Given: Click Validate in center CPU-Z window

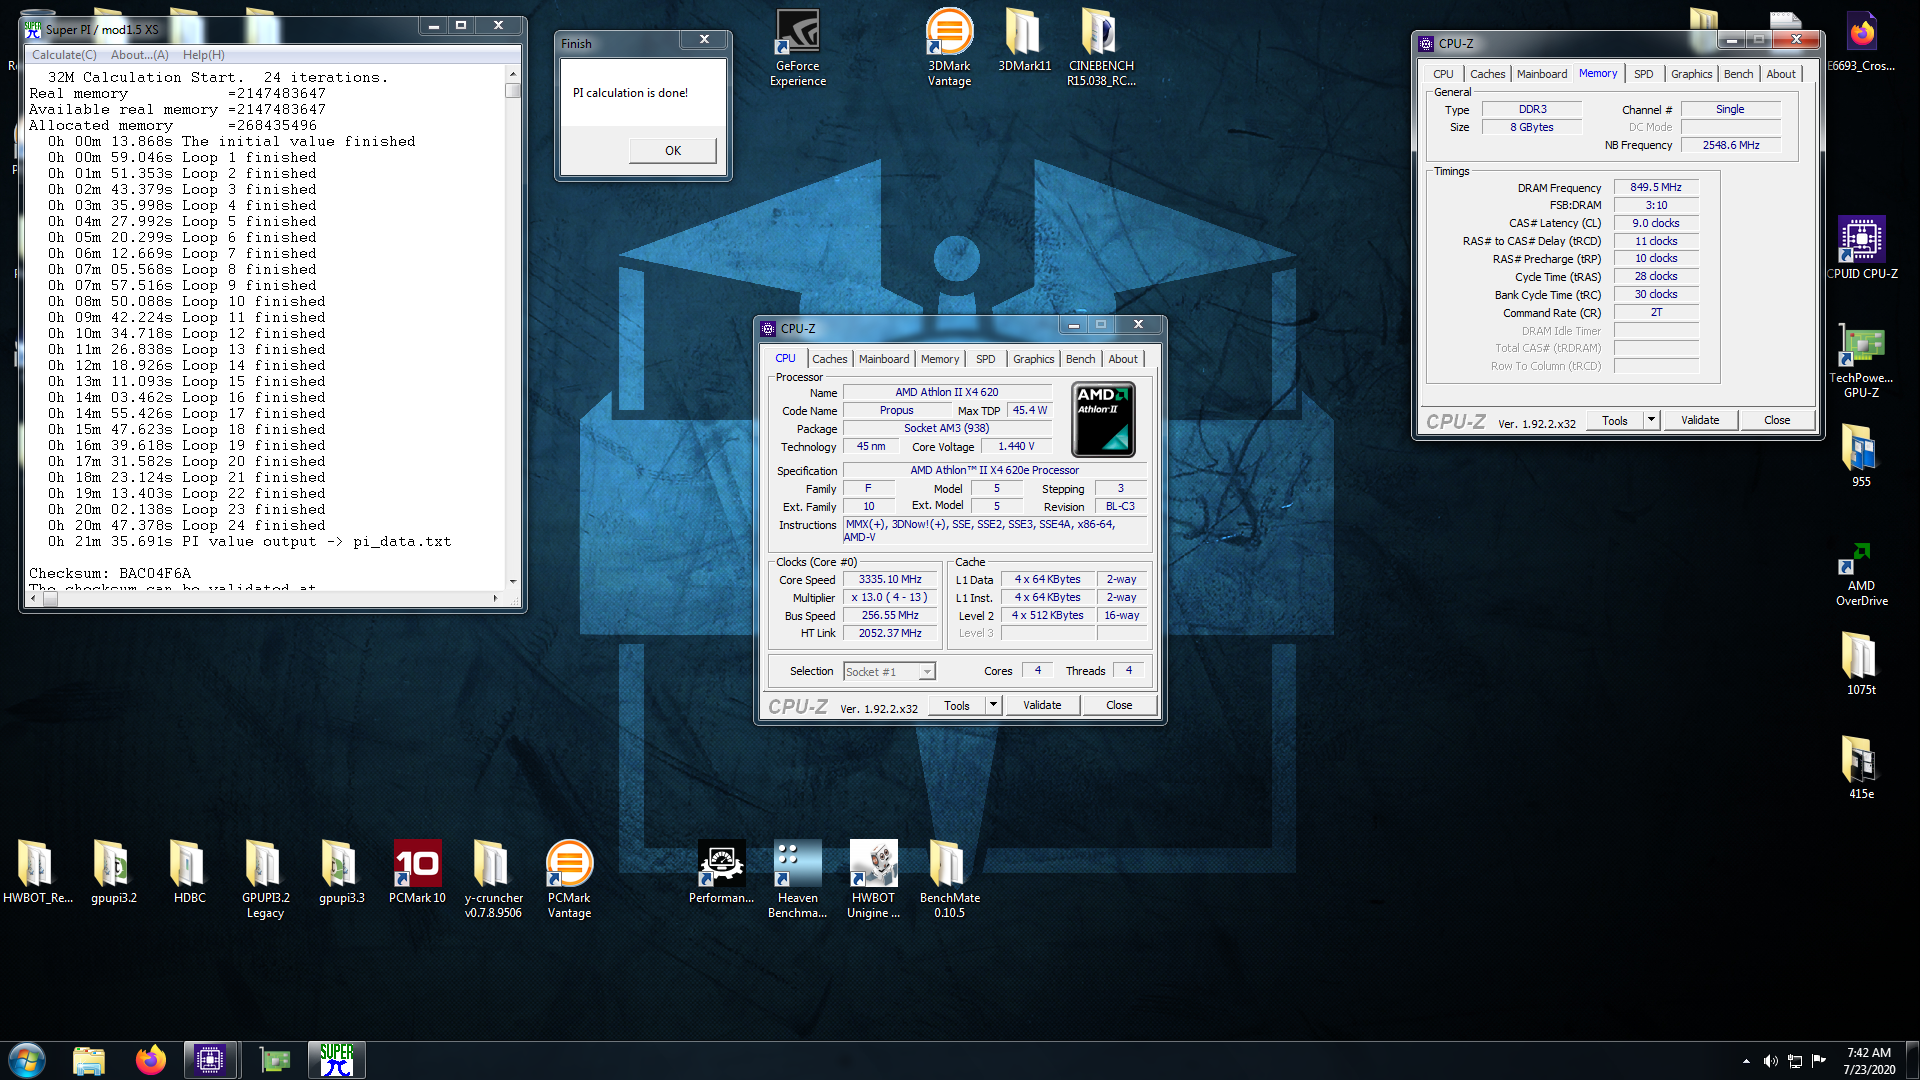Looking at the screenshot, I should (x=1042, y=705).
